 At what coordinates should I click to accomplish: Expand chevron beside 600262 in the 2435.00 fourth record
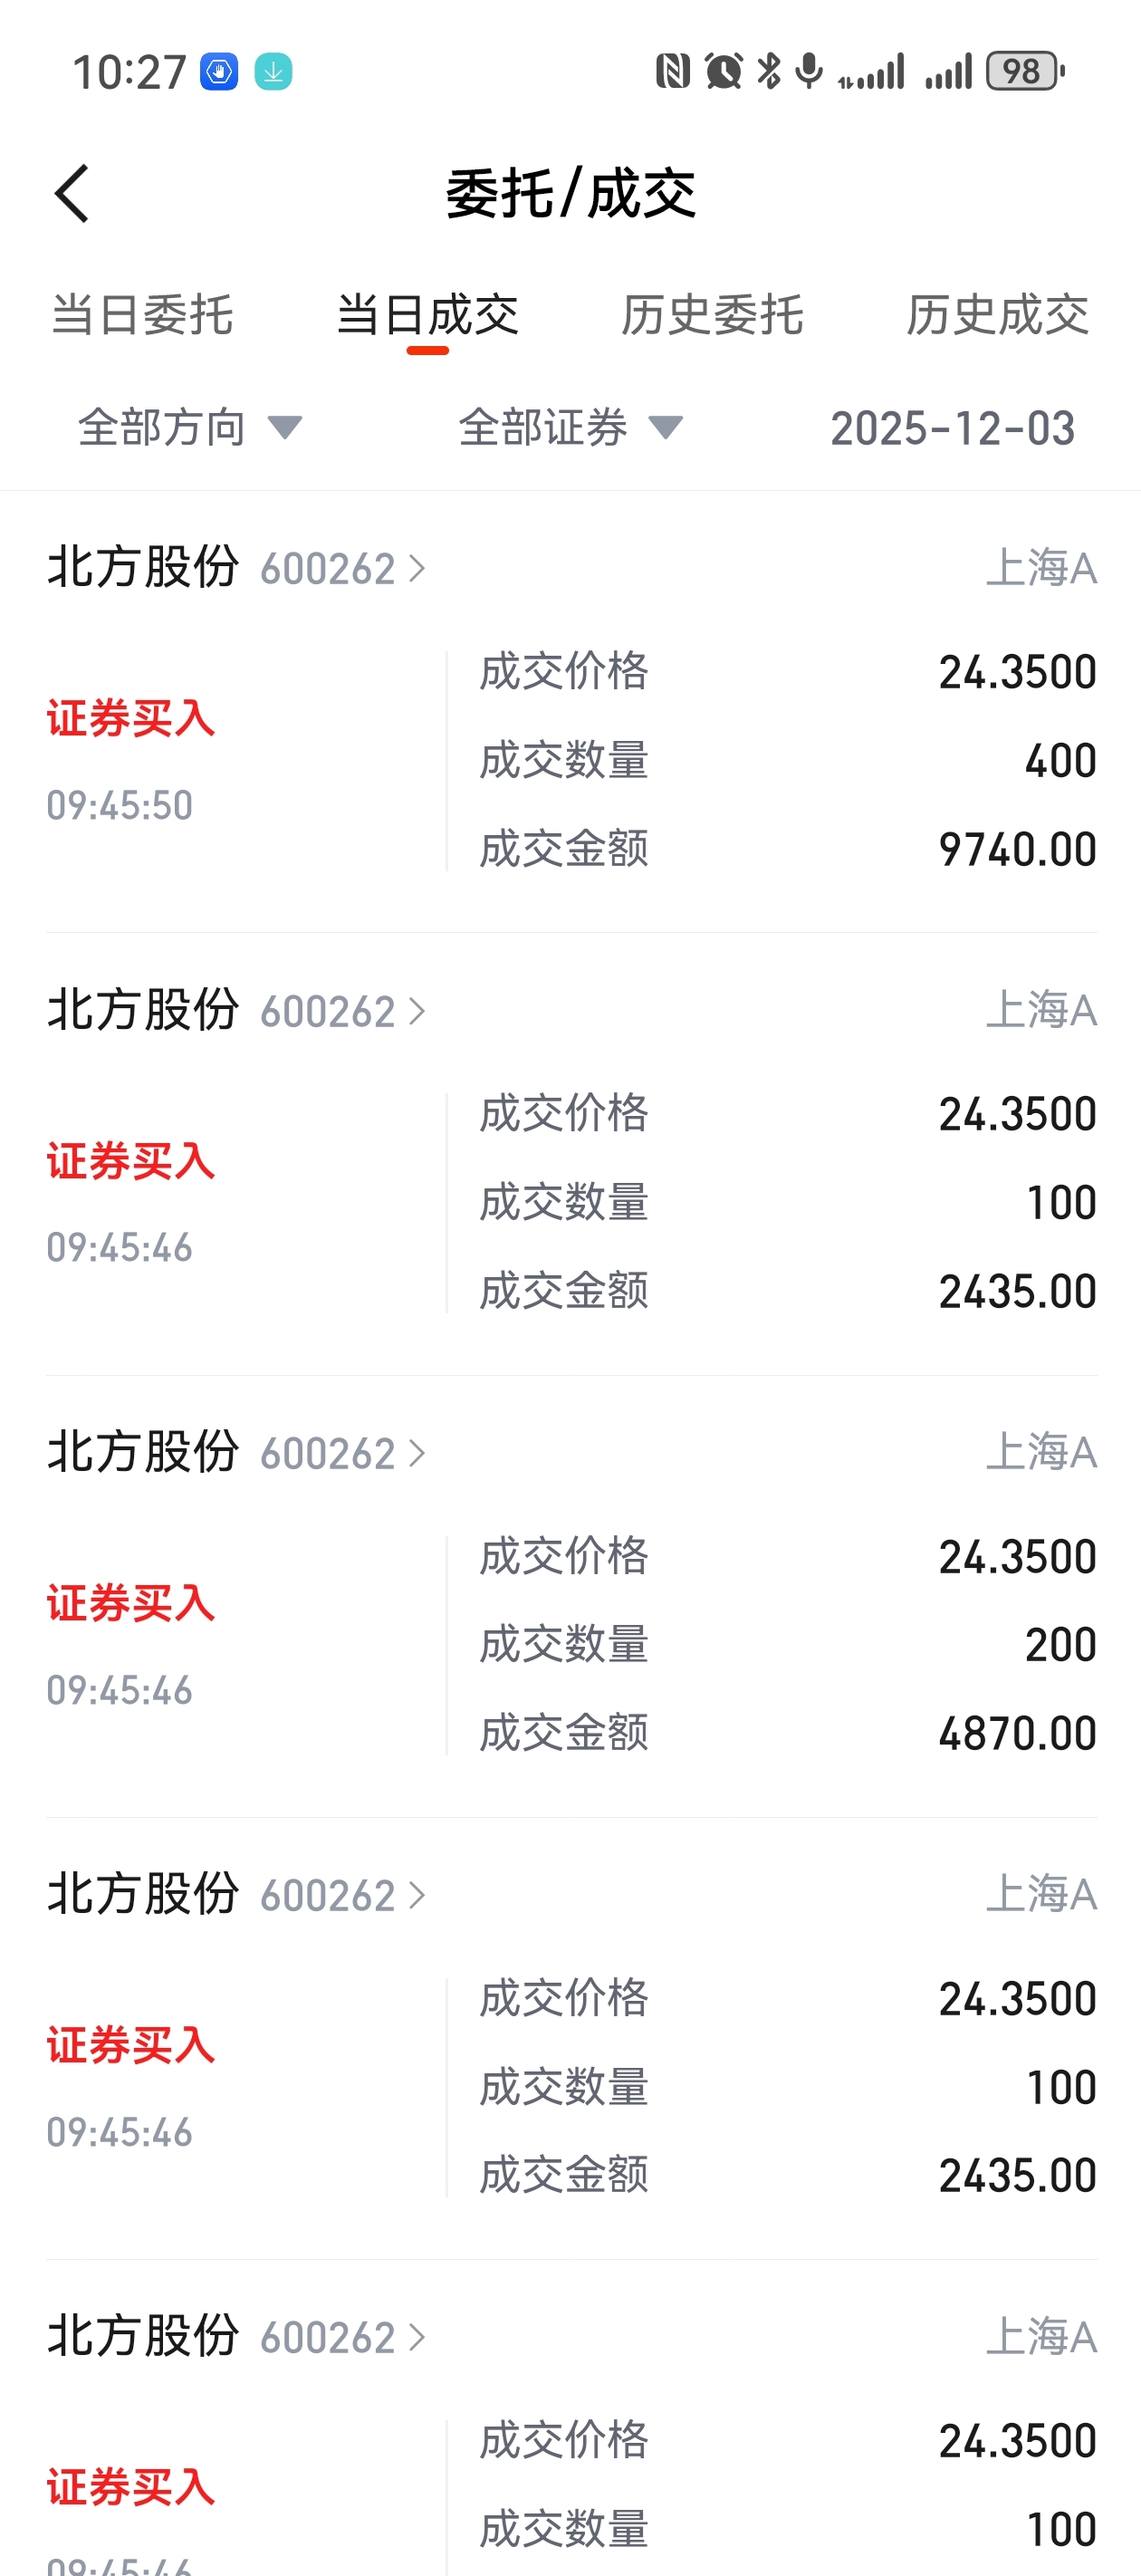(x=417, y=1896)
